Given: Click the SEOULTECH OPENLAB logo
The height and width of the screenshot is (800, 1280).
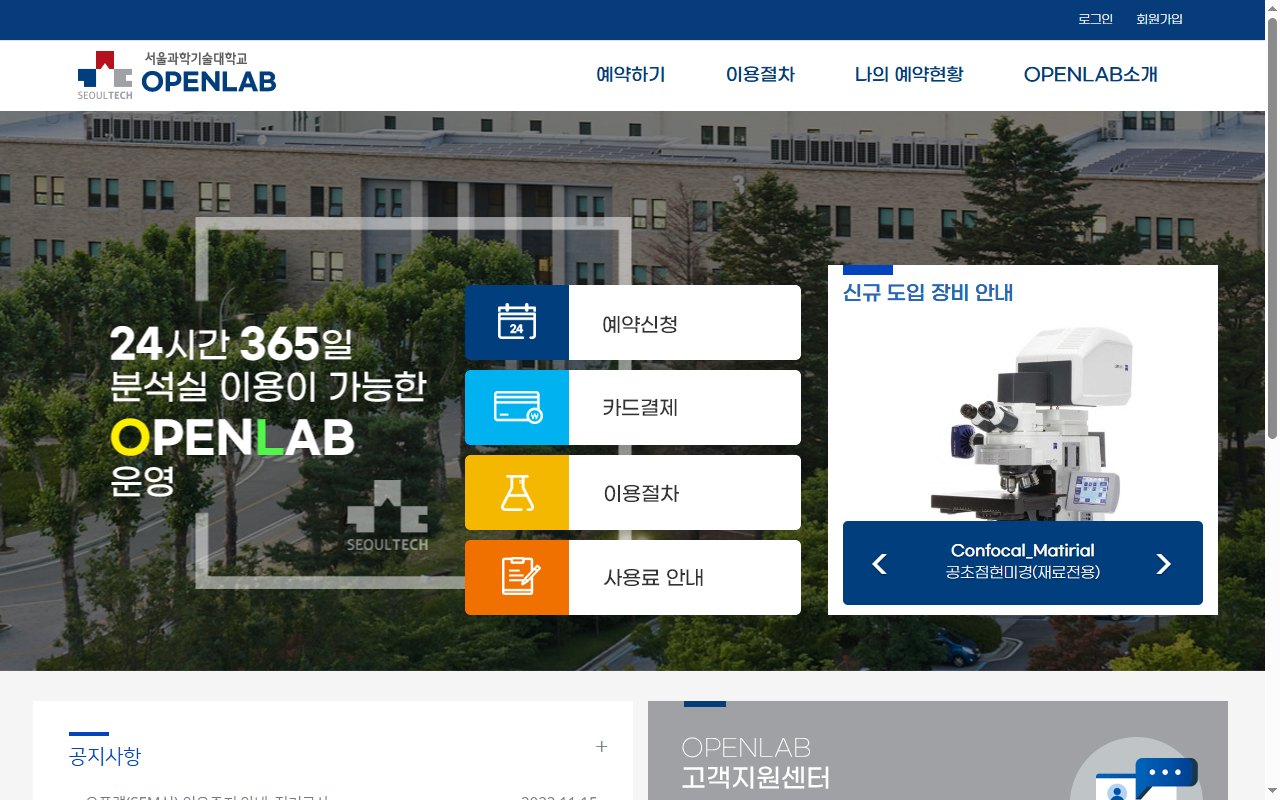Looking at the screenshot, I should (x=177, y=75).
